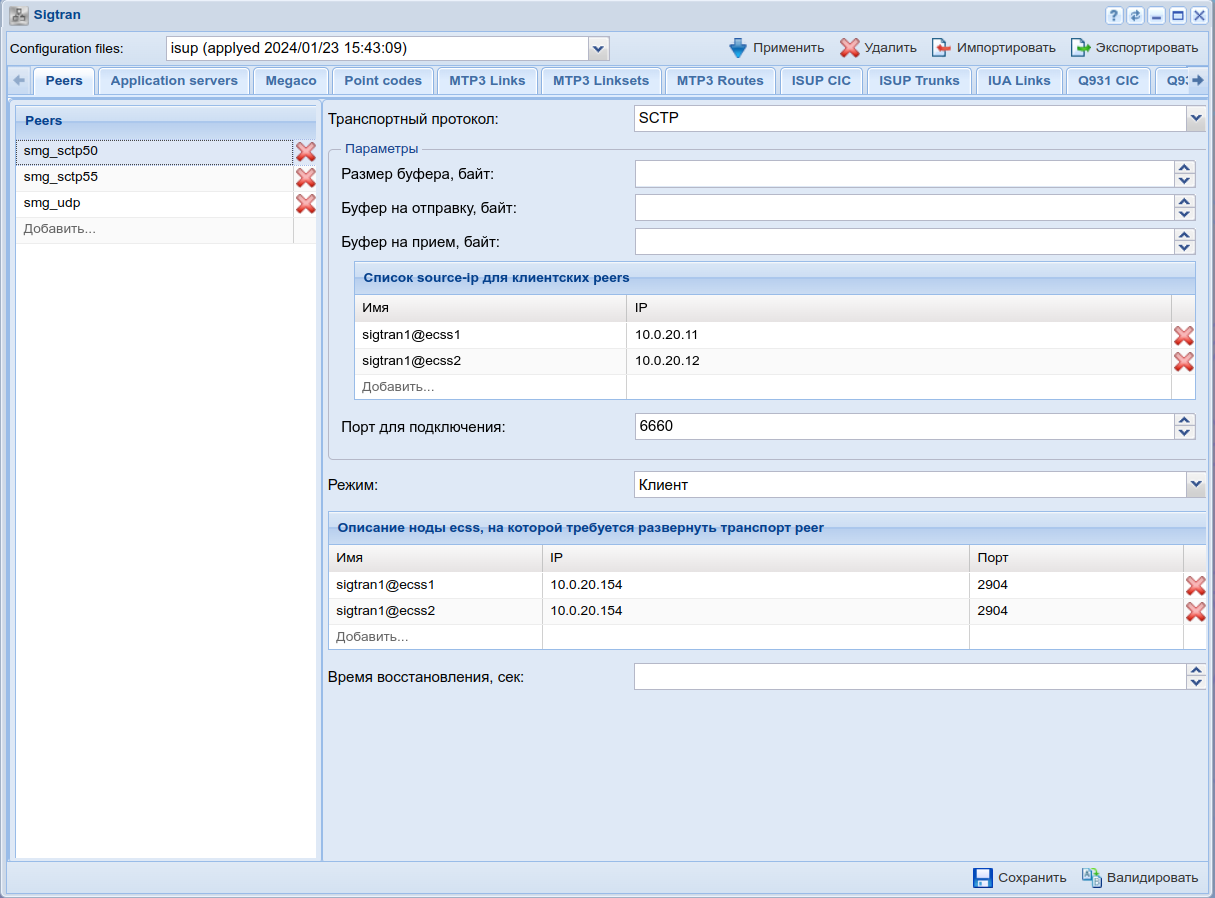Click the Валидировать button
Image resolution: width=1215 pixels, height=898 pixels.
[1139, 878]
